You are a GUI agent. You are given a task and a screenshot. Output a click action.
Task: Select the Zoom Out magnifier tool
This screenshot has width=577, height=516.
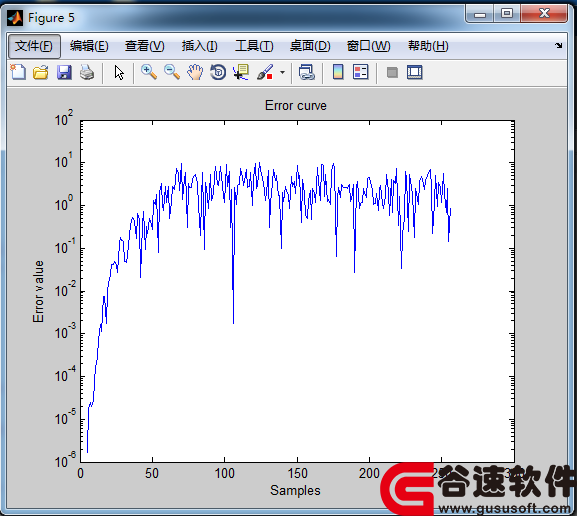tap(172, 72)
